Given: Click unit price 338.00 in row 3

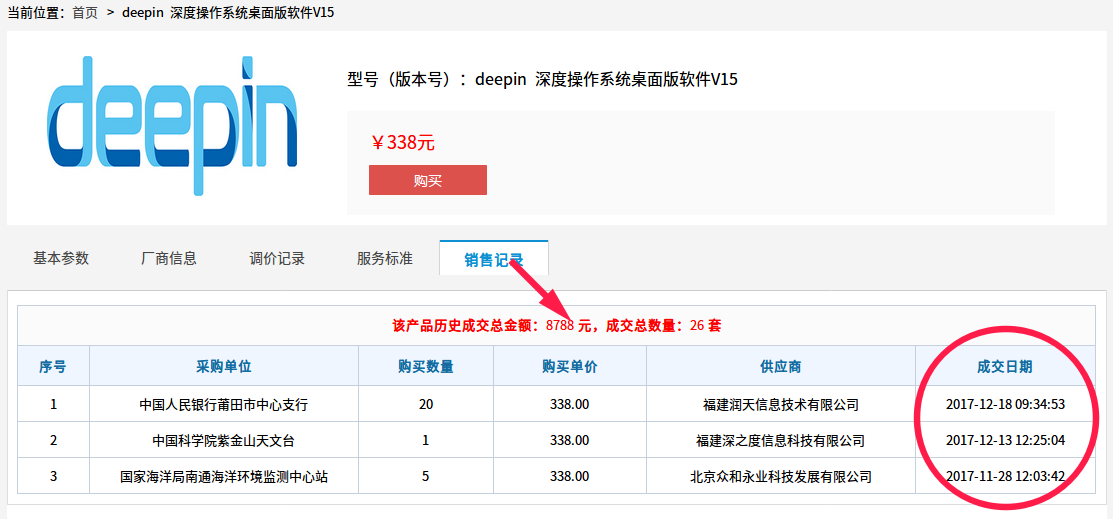Looking at the screenshot, I should click(x=569, y=476).
